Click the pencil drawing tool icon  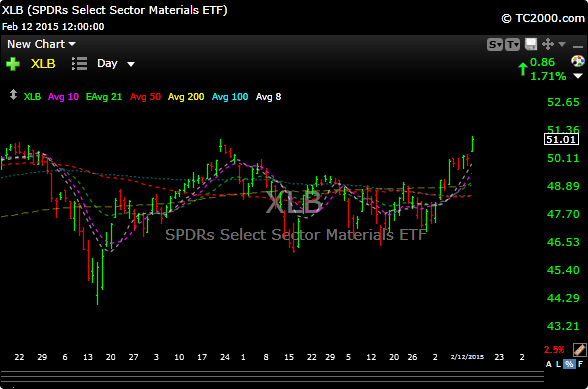click(x=579, y=350)
